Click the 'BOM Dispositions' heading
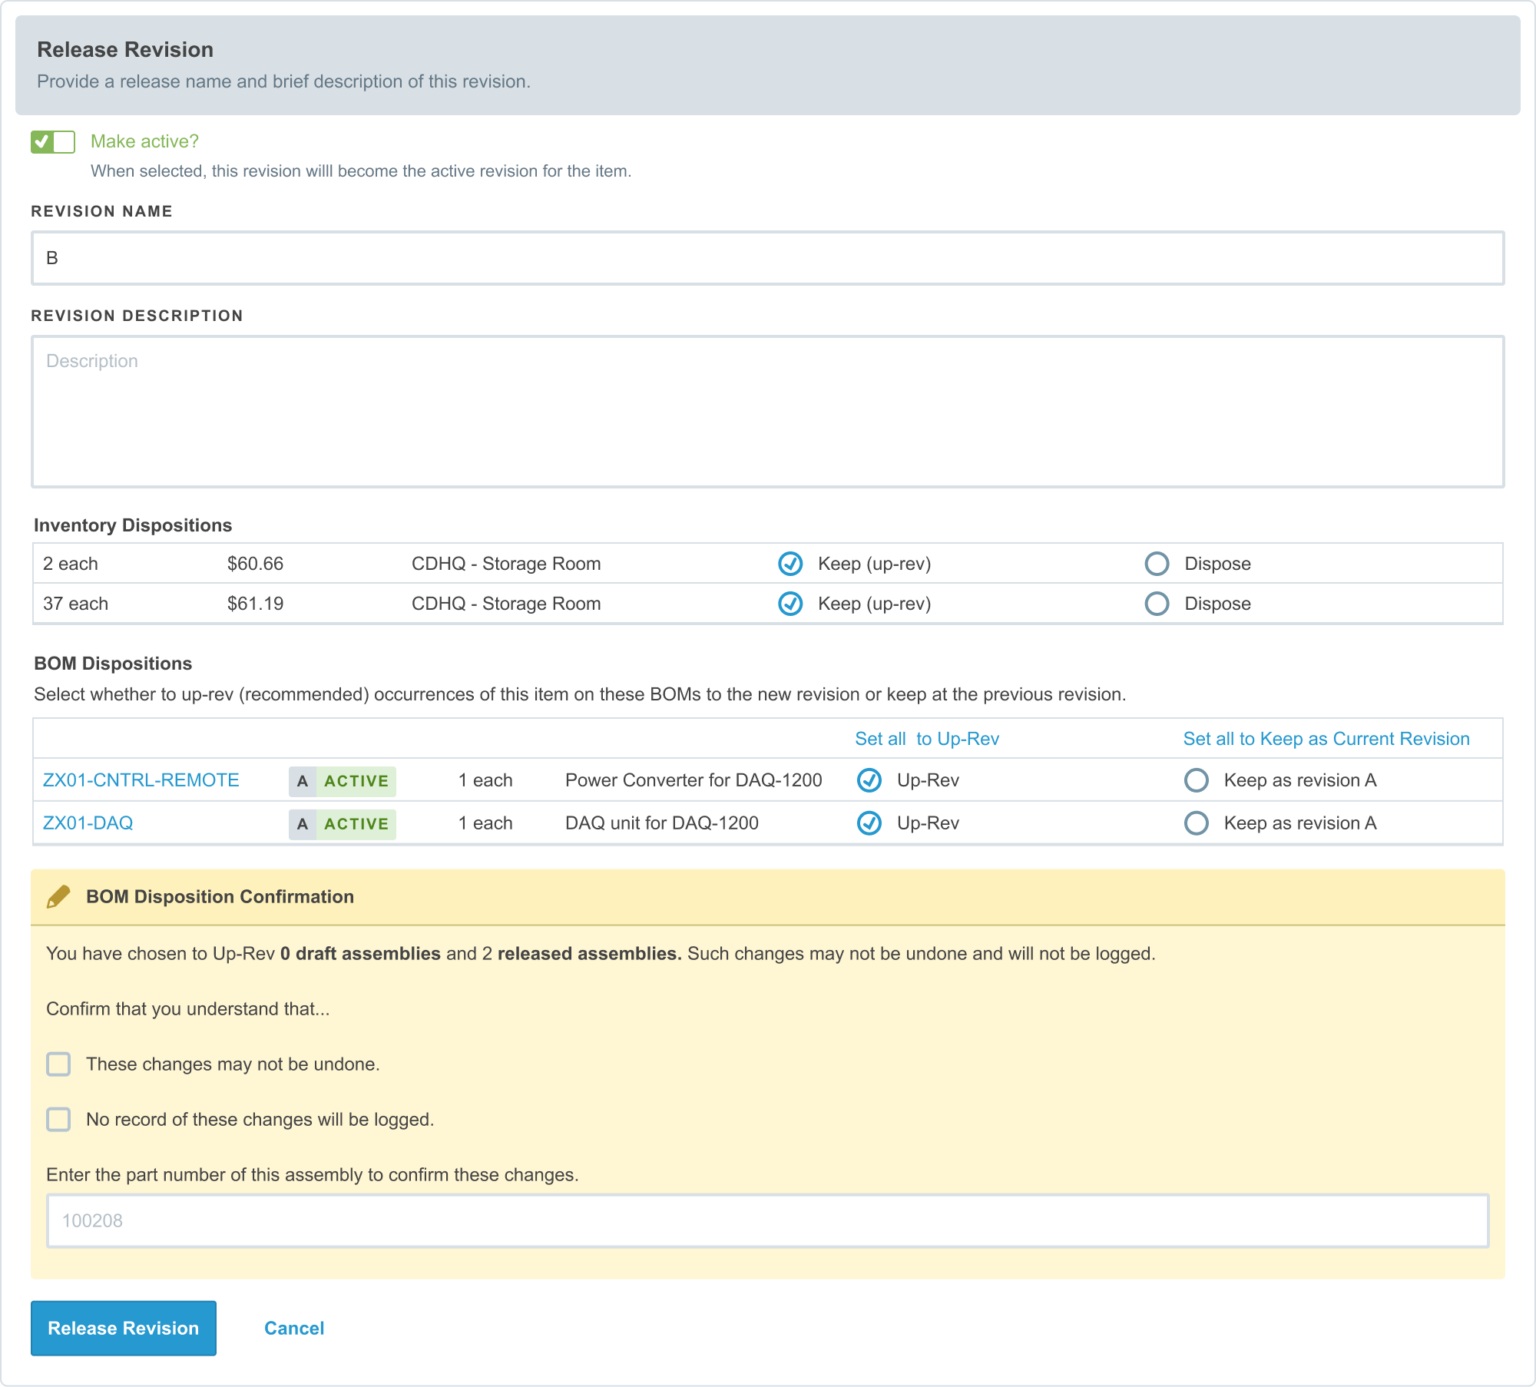The height and width of the screenshot is (1387, 1536). [x=113, y=663]
